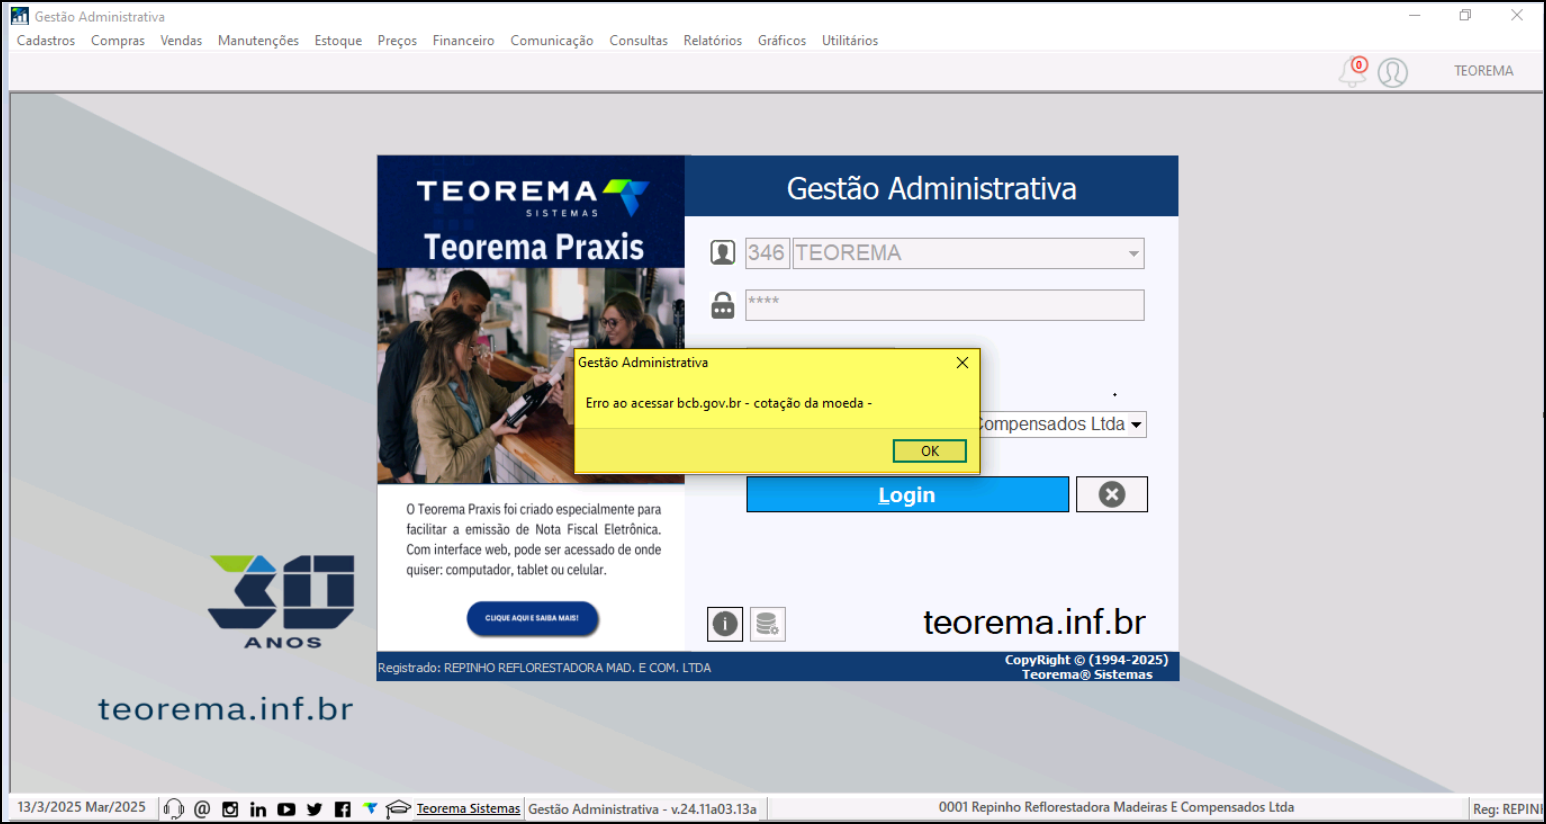Click the TEOREMA user name label
Viewport: 1546px width, 824px height.
coord(1483,71)
